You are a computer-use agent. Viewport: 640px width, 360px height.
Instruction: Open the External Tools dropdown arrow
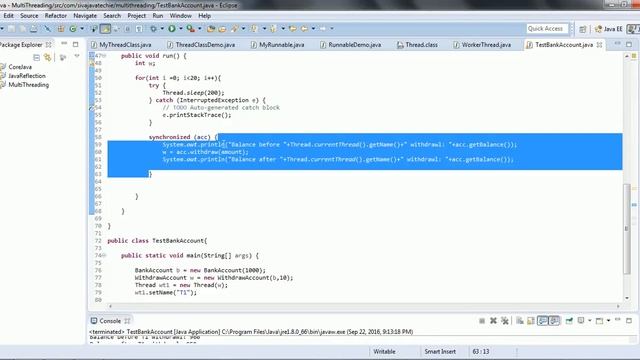(x=200, y=29)
